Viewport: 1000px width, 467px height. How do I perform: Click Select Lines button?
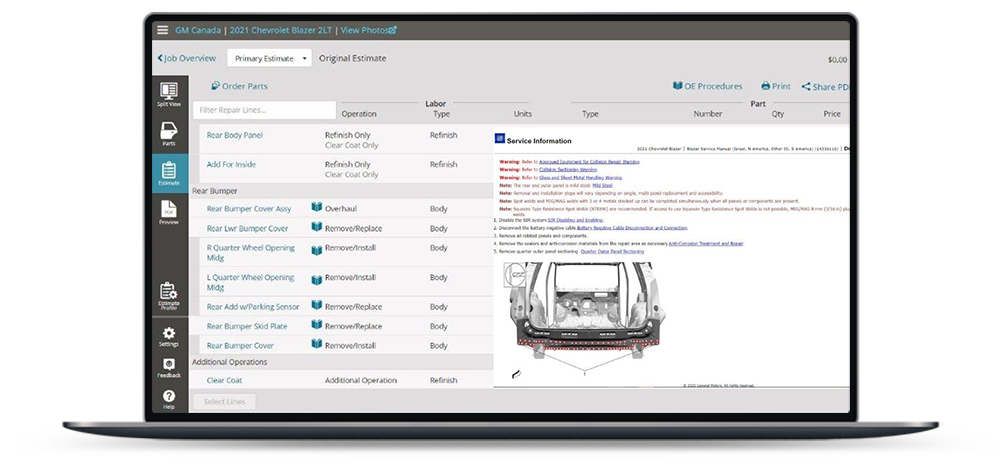(x=224, y=402)
